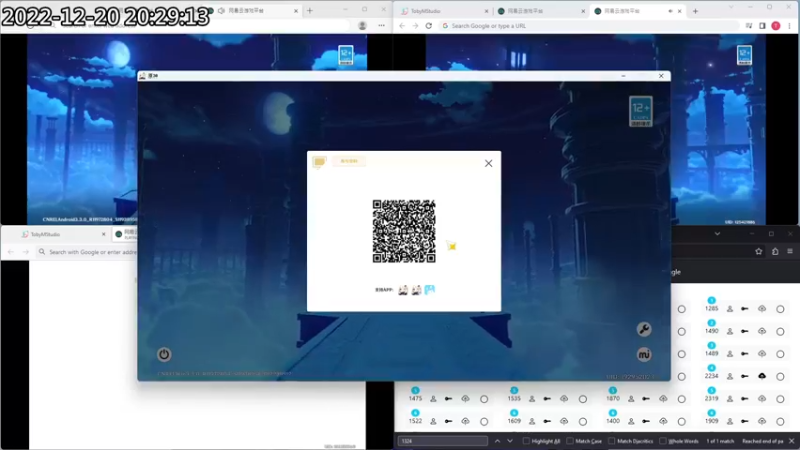Image resolution: width=800 pixels, height=450 pixels.
Task: Click the user icon in row 1490
Action: [x=730, y=331]
